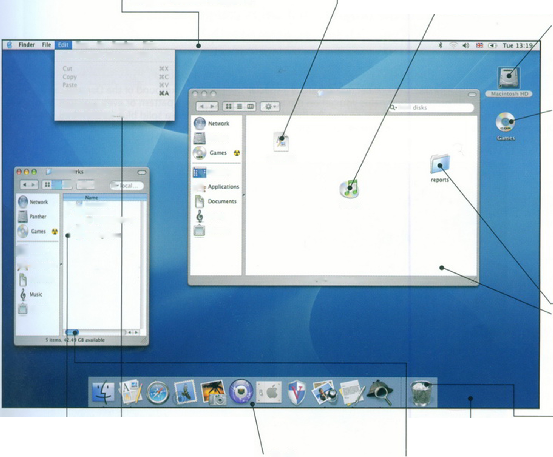Toggle the large window's toolbar with the pill button

click(472, 95)
